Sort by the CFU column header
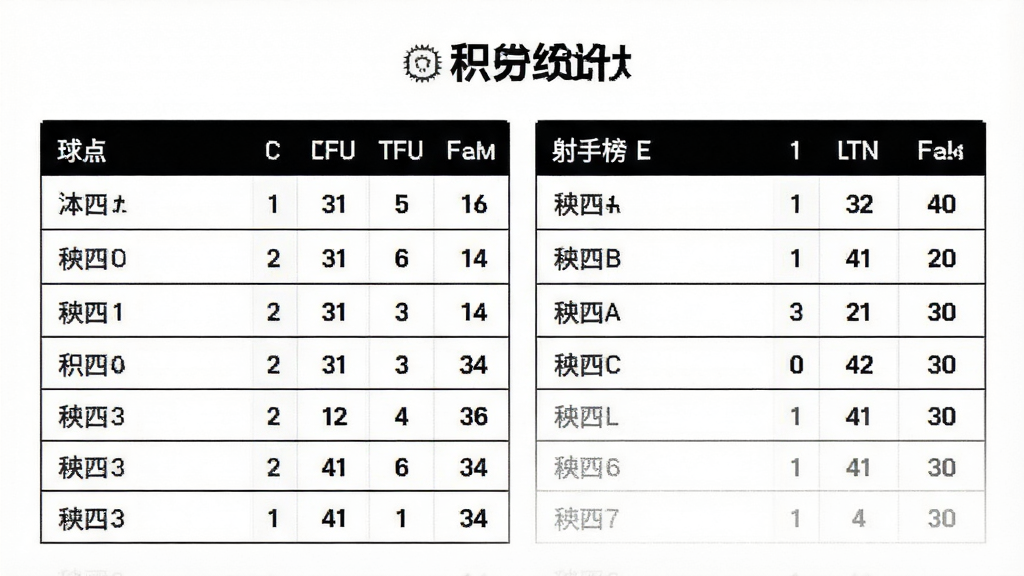This screenshot has height=576, width=1024. pyautogui.click(x=332, y=151)
